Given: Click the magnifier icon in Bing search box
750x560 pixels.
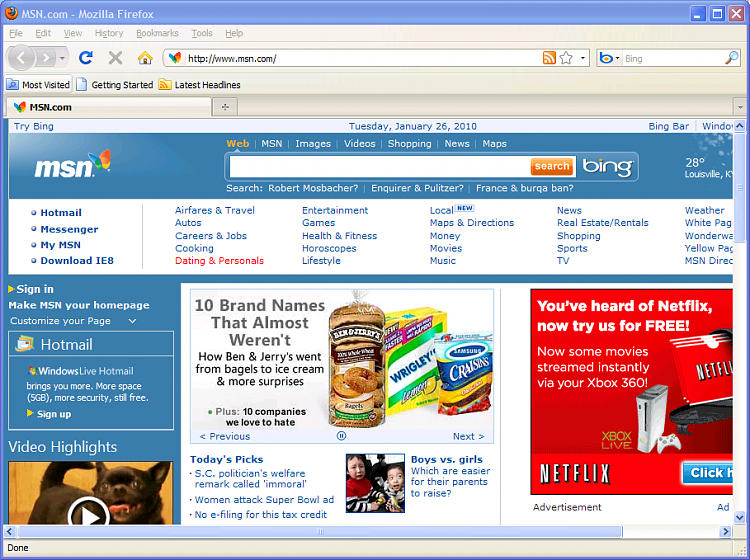Looking at the screenshot, I should tap(732, 58).
